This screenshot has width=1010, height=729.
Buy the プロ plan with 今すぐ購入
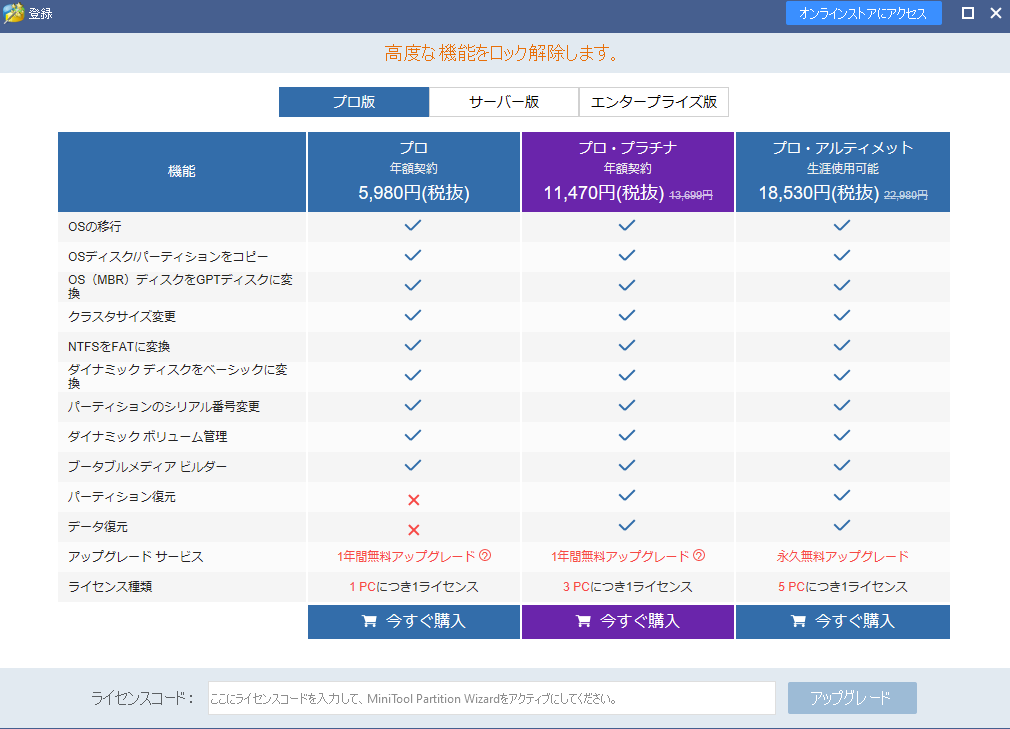click(x=414, y=621)
